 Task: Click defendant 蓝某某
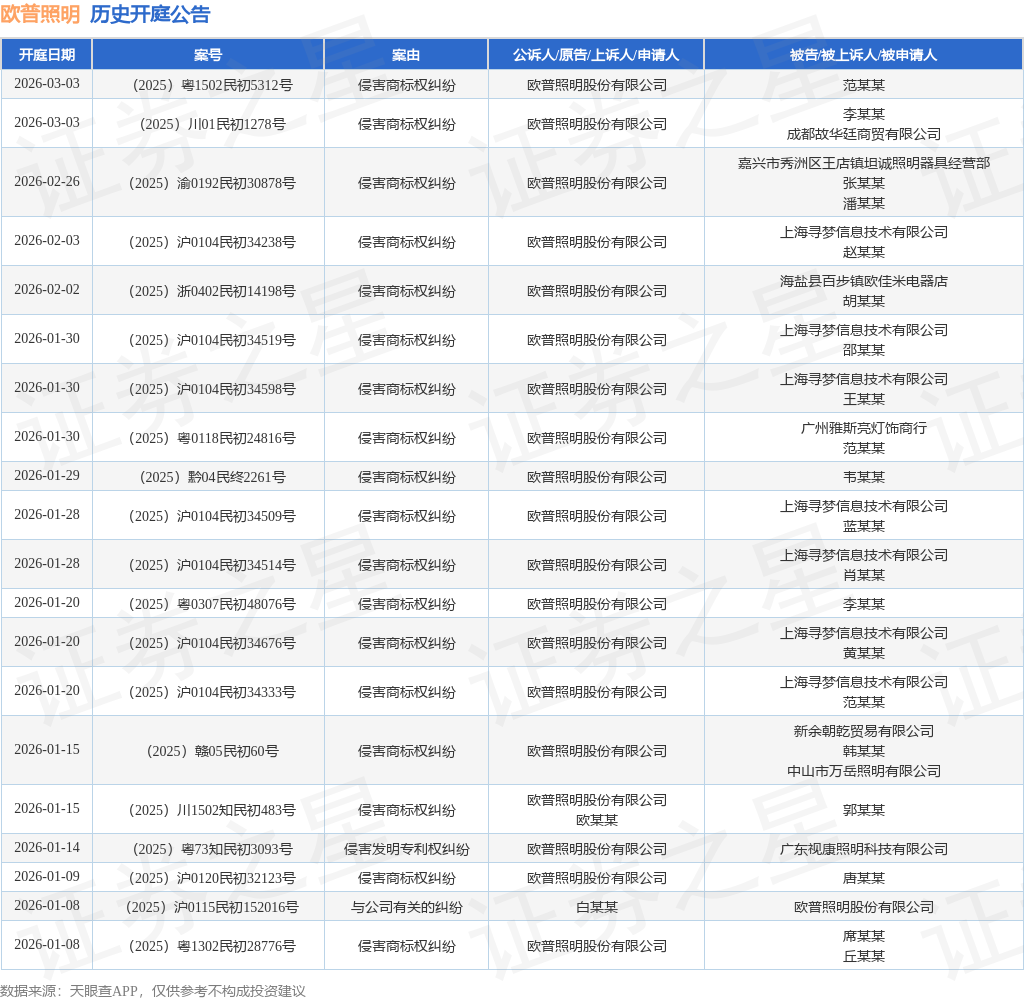863,526
